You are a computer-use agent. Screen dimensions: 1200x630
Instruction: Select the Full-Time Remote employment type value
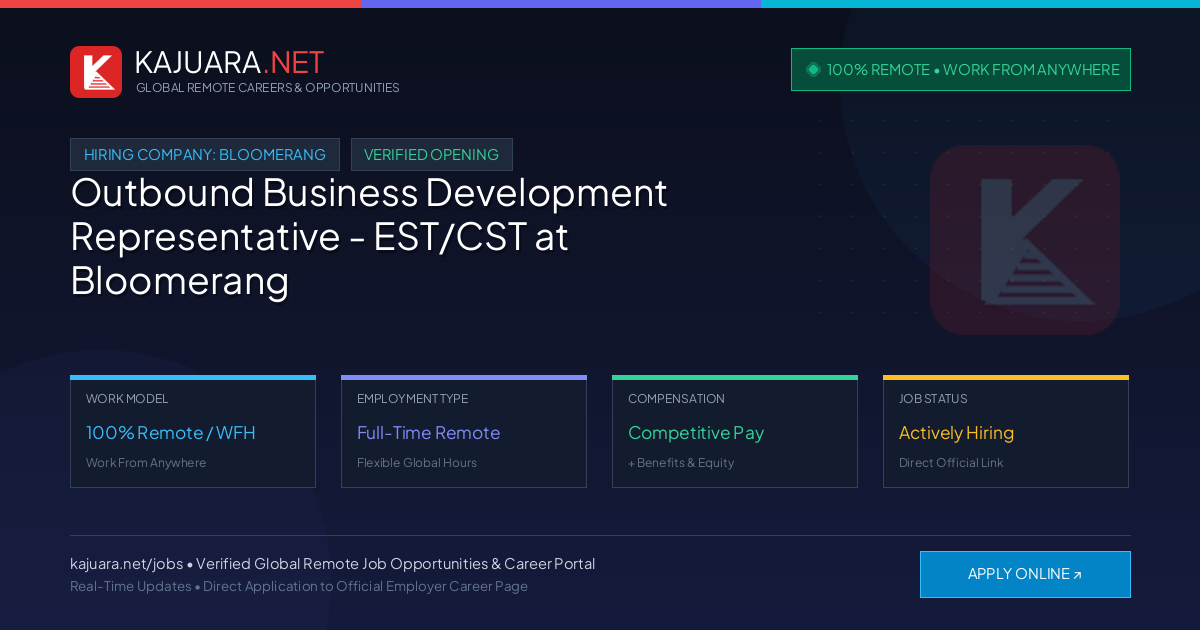(428, 433)
